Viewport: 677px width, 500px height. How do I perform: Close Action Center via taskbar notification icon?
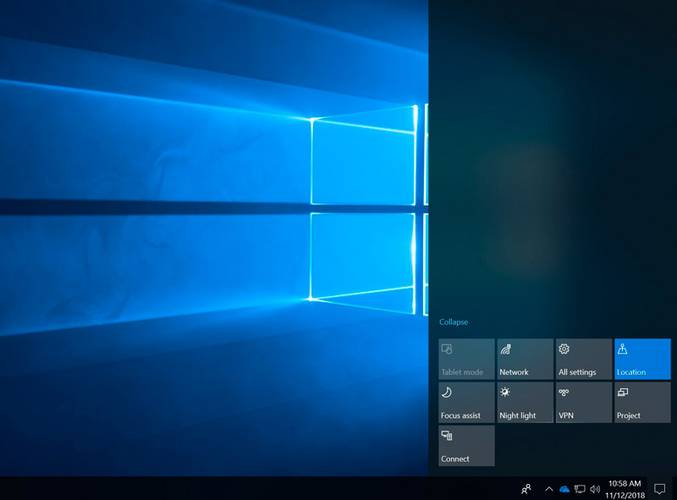[x=659, y=489]
